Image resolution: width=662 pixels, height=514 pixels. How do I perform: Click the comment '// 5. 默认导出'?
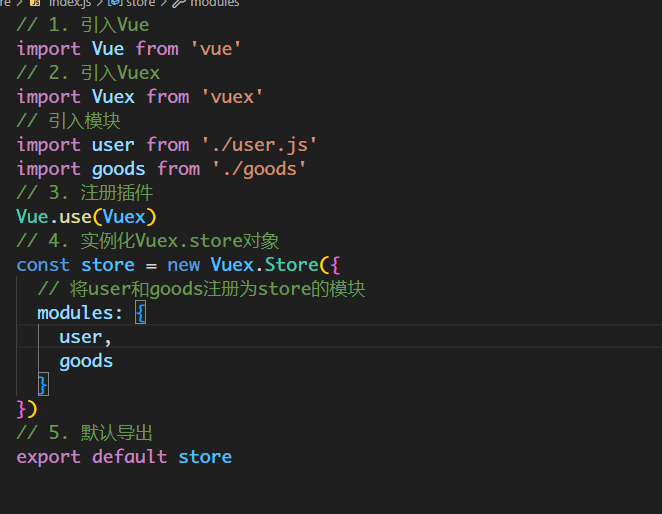click(85, 432)
